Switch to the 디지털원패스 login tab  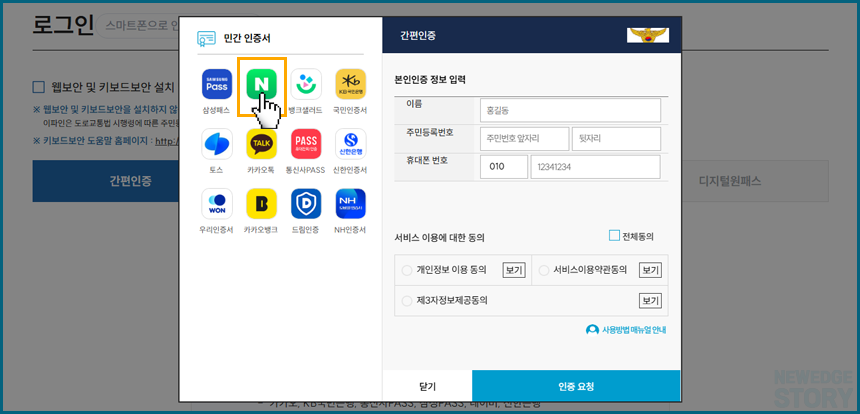tap(754, 181)
